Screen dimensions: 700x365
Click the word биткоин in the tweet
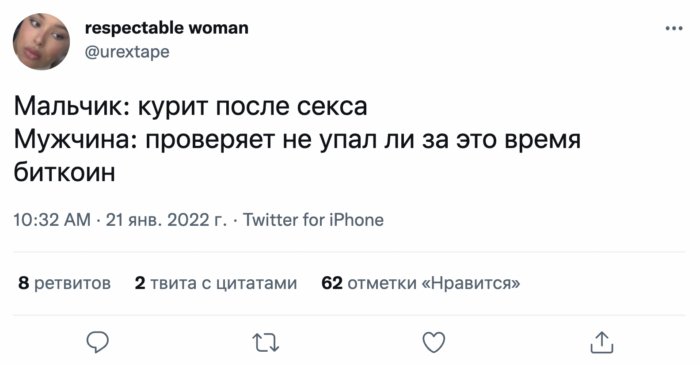tap(64, 172)
